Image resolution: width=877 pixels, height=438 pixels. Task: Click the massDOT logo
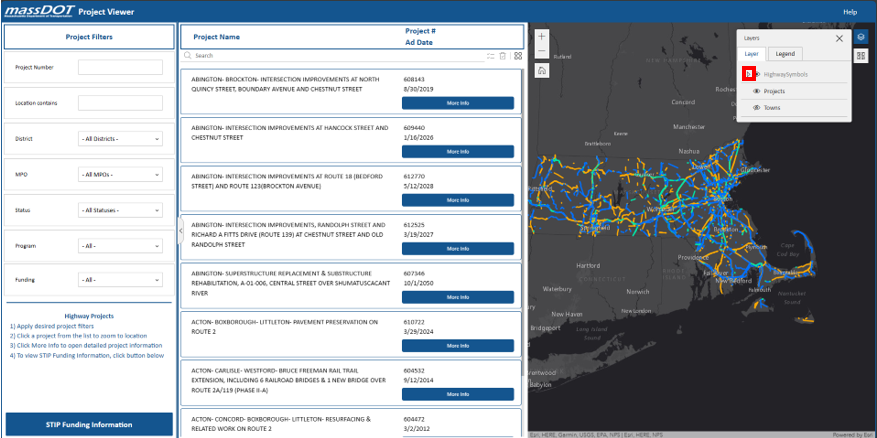coord(39,11)
